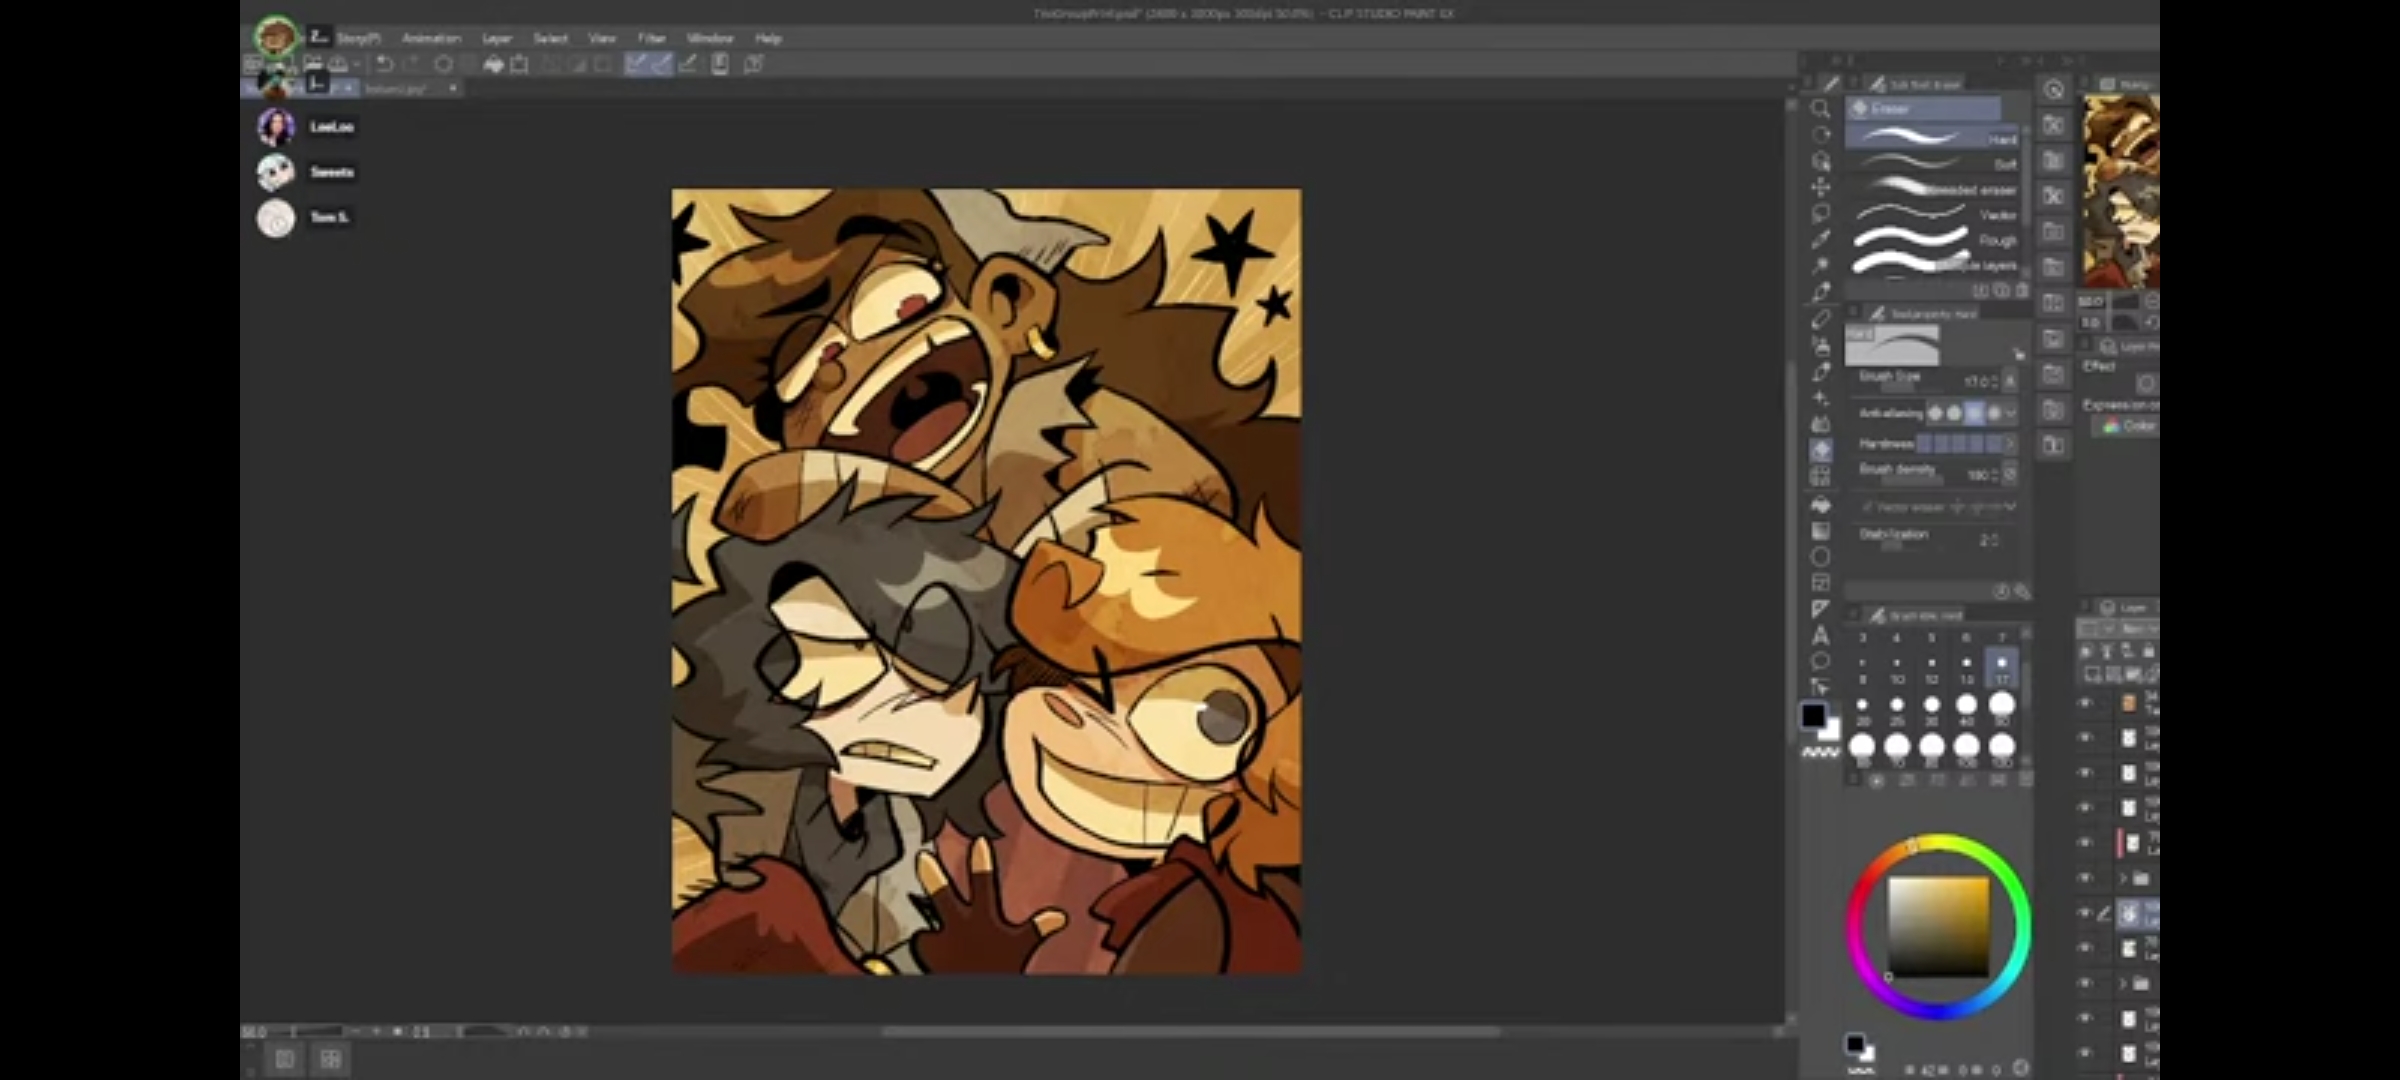Image resolution: width=2400 pixels, height=1080 pixels.
Task: Toggle first snap icon in command bar
Action: 636,64
